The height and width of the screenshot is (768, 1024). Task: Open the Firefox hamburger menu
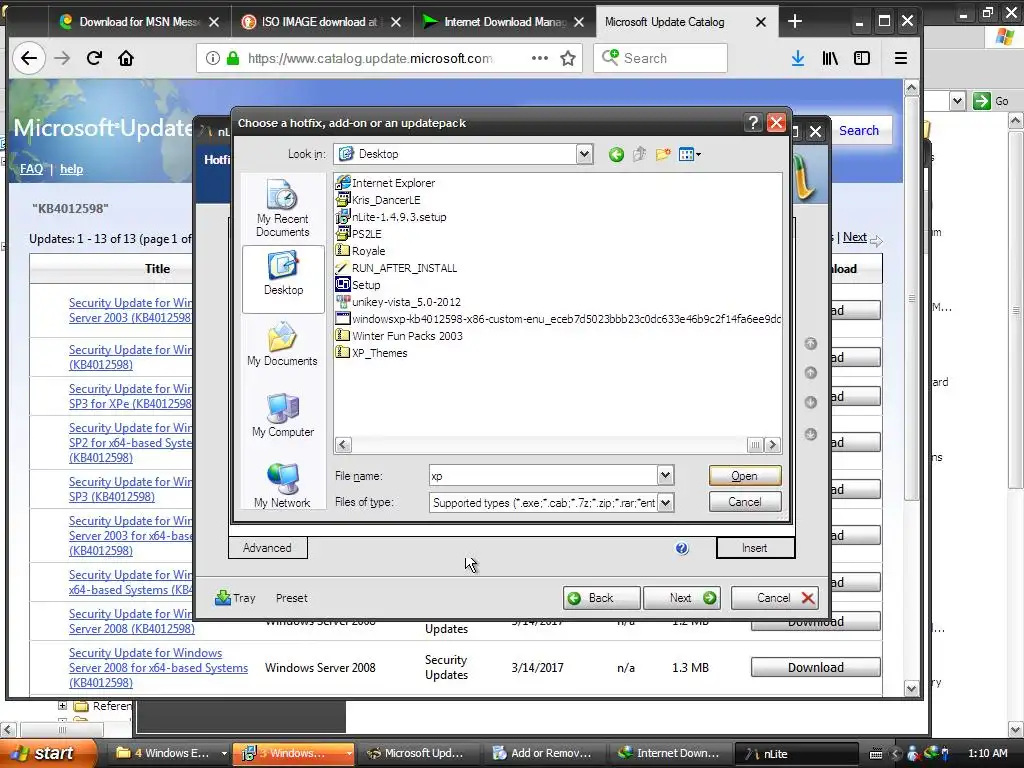pos(901,58)
